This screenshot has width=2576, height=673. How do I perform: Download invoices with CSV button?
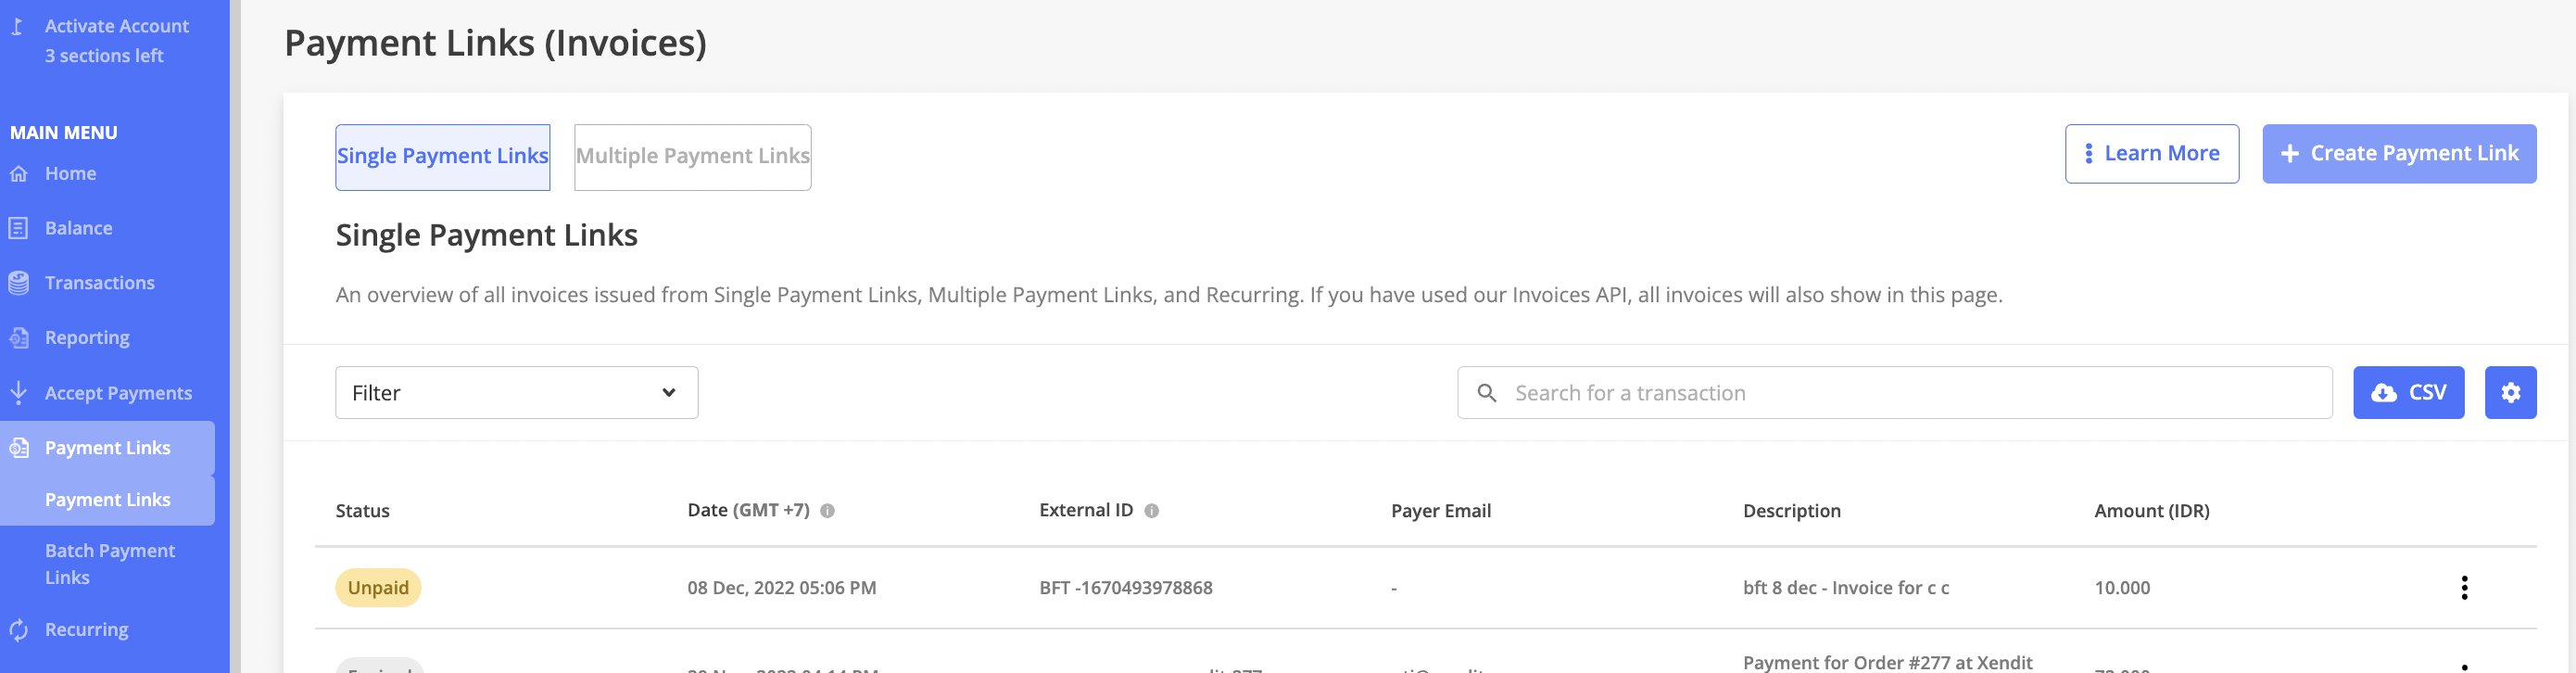pos(2407,393)
